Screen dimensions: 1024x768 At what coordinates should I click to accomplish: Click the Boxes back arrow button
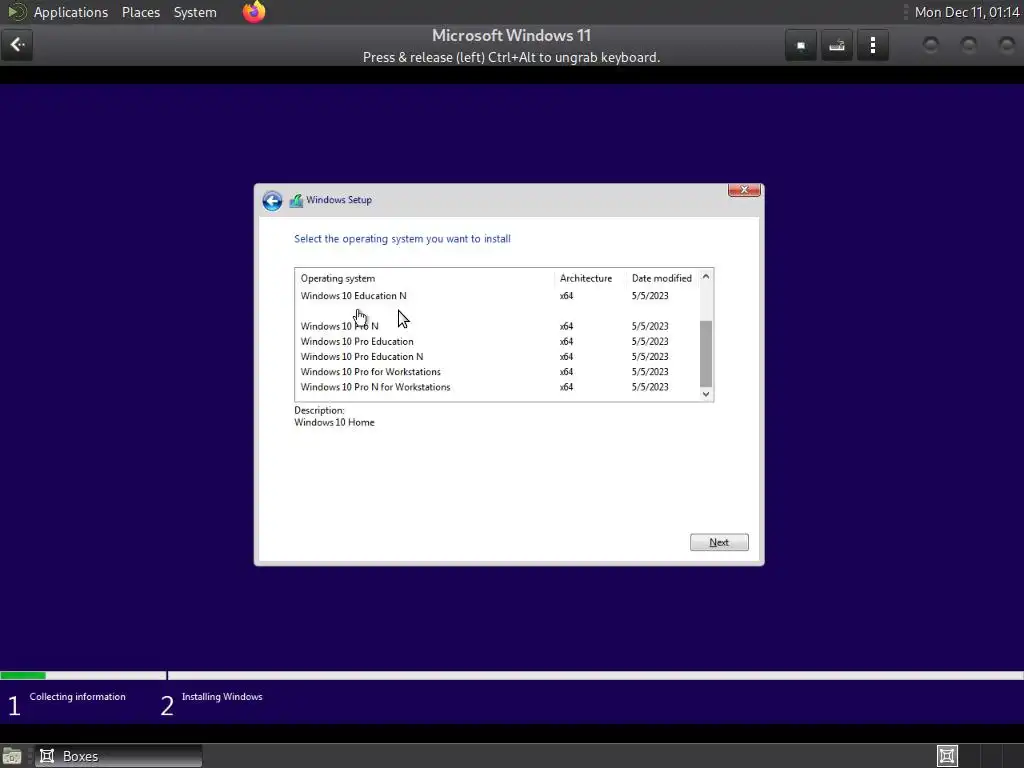click(17, 45)
